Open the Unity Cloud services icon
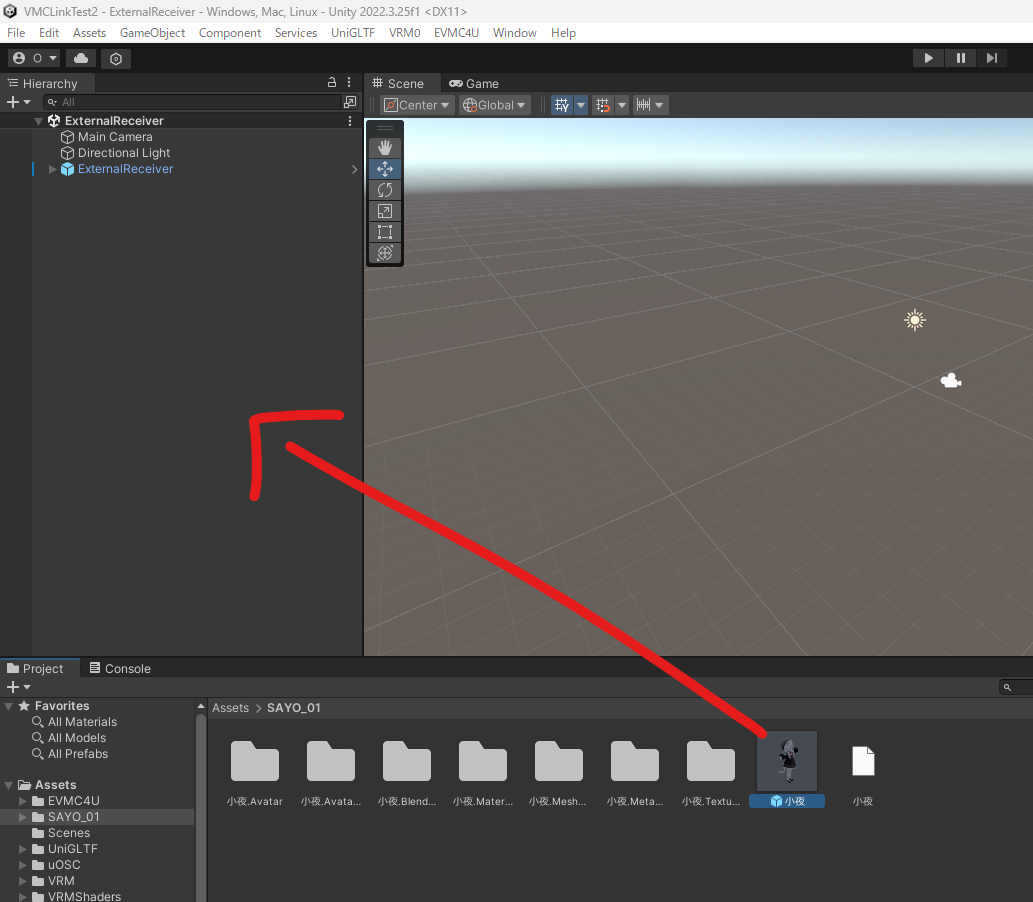Image resolution: width=1033 pixels, height=902 pixels. click(x=80, y=58)
